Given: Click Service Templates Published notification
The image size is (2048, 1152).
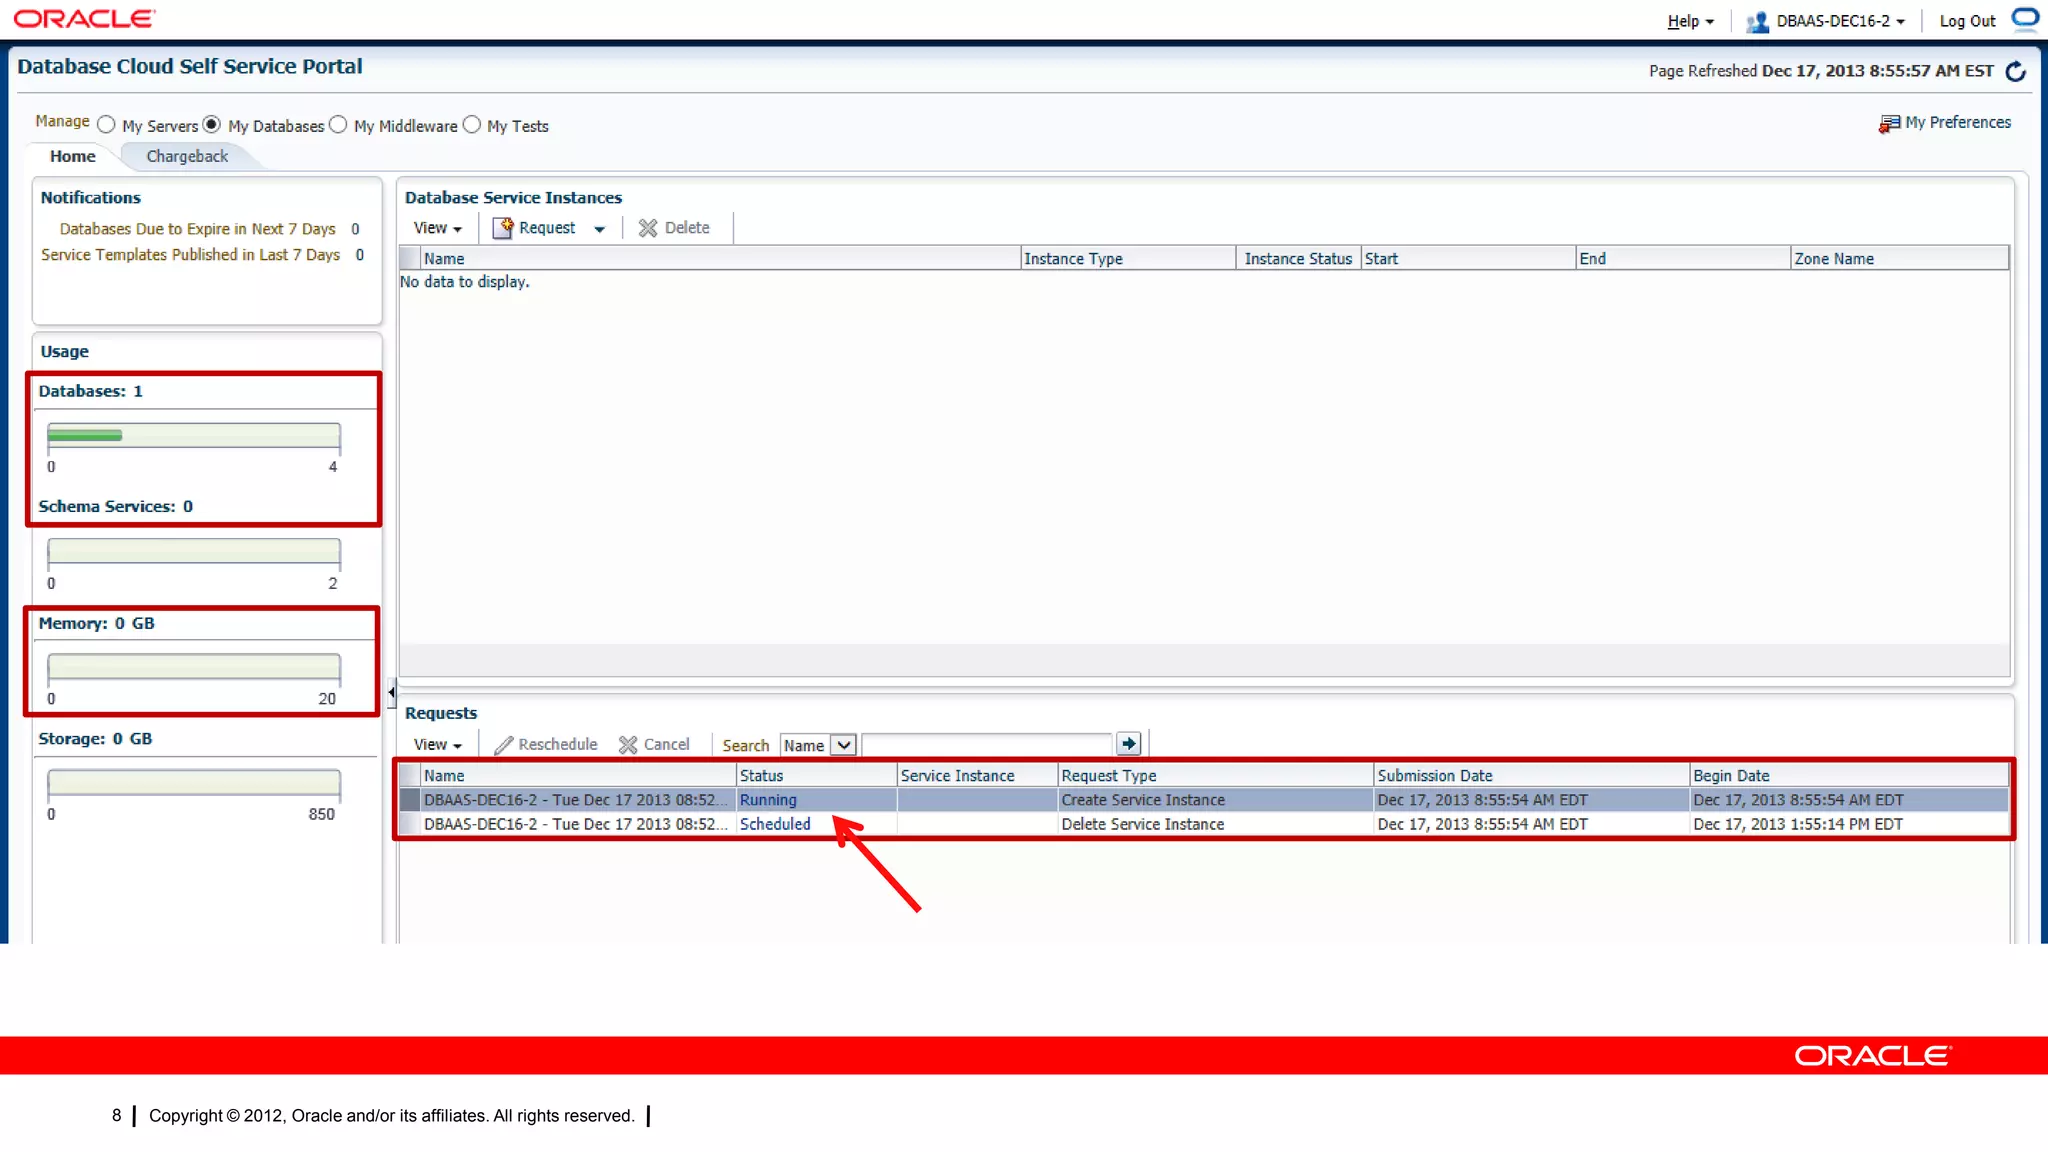Looking at the screenshot, I should [190, 255].
